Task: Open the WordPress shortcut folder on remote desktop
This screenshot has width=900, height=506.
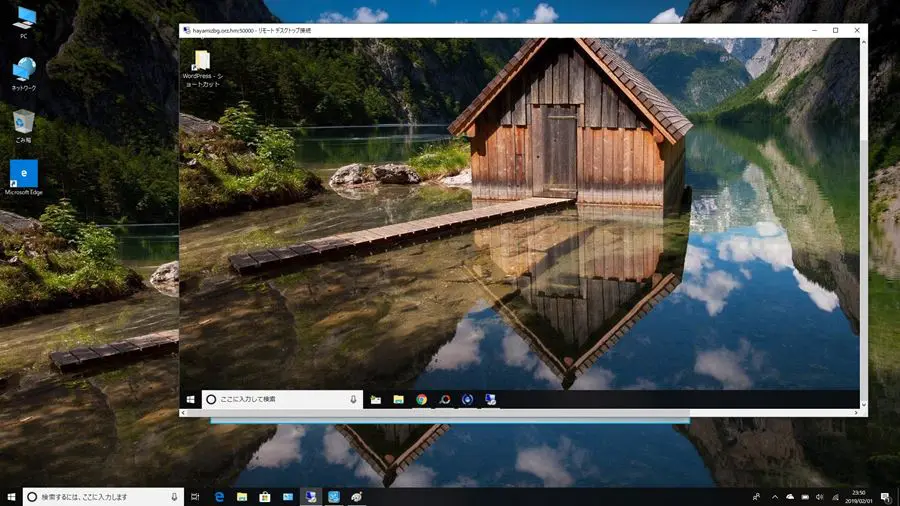Action: point(202,62)
